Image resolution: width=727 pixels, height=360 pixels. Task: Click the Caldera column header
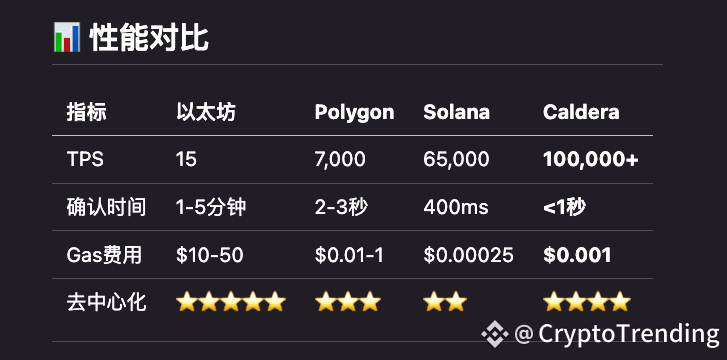pos(581,112)
